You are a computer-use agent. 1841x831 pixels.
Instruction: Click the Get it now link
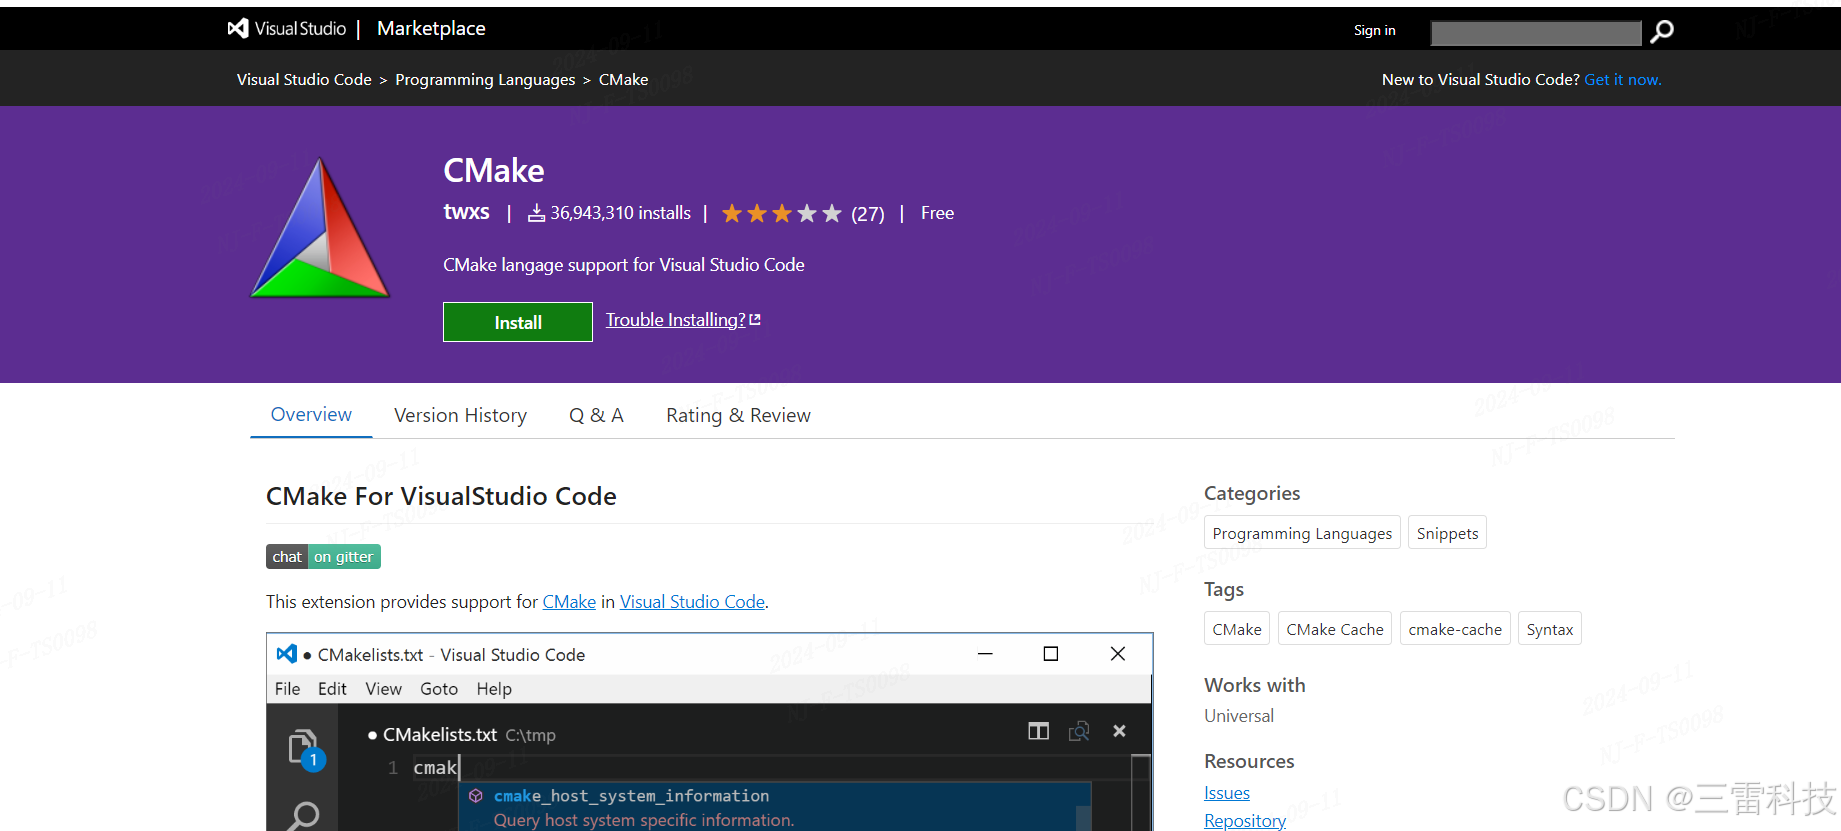click(x=1623, y=80)
